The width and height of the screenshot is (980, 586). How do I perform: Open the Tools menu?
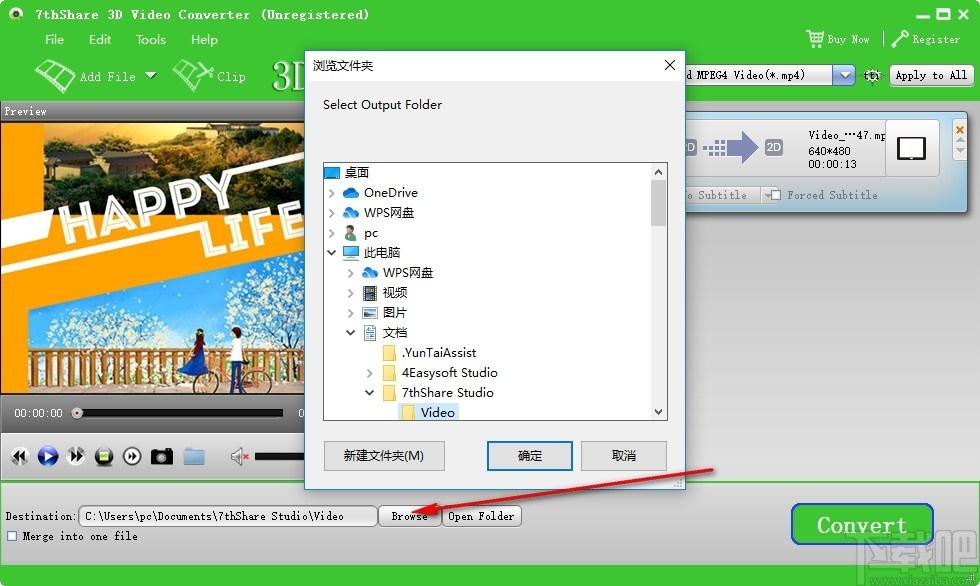(x=151, y=39)
